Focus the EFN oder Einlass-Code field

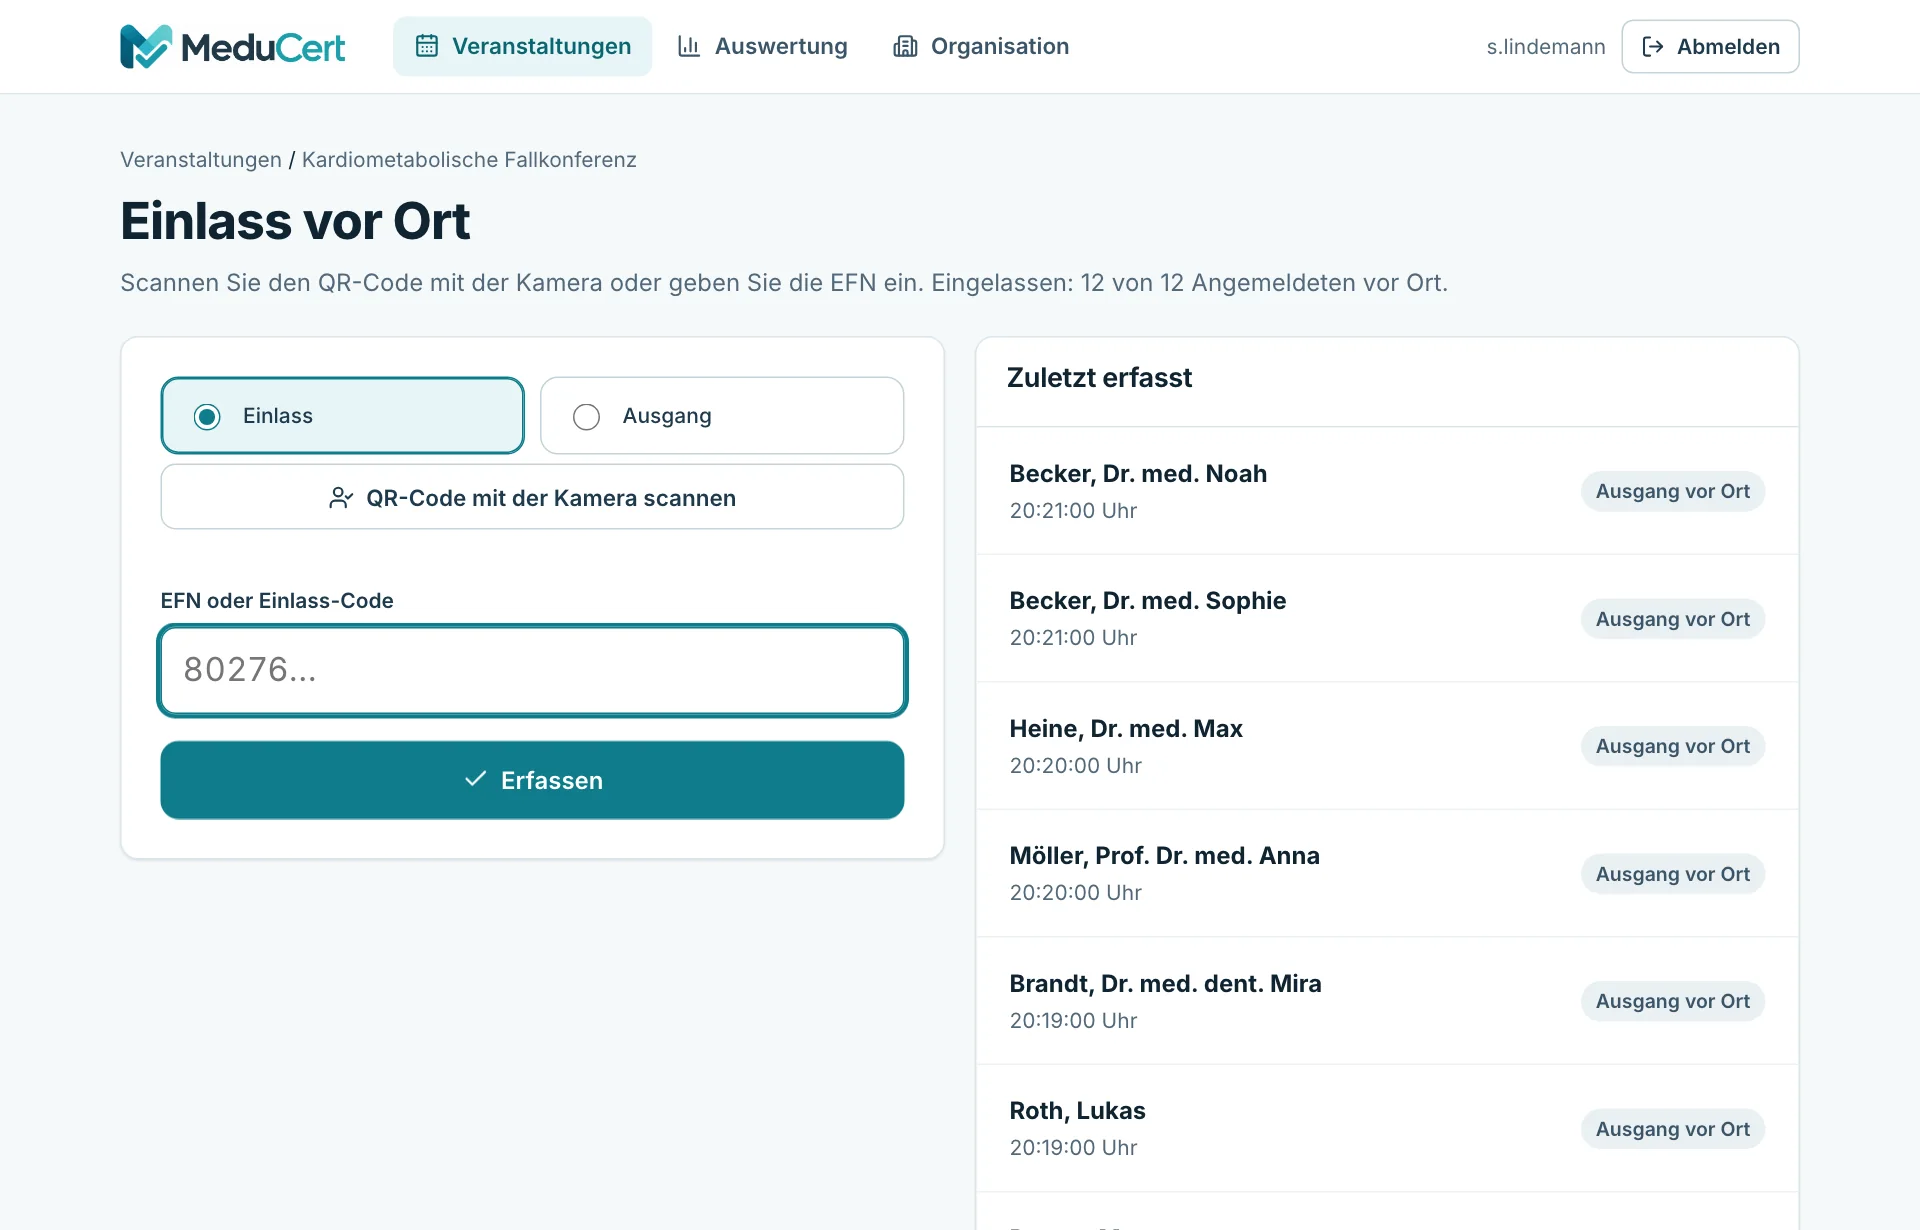pyautogui.click(x=532, y=670)
